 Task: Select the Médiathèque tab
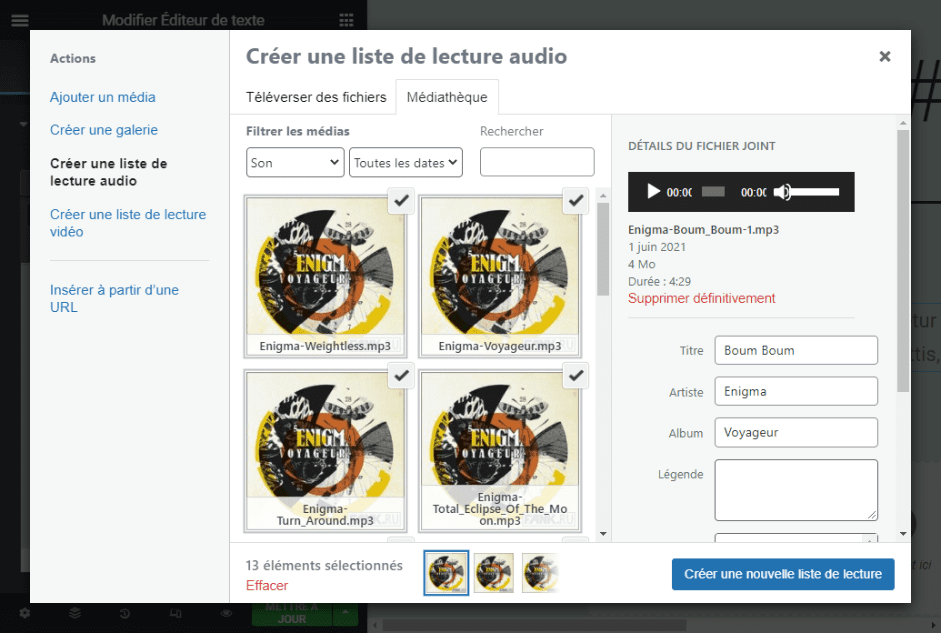click(x=446, y=96)
